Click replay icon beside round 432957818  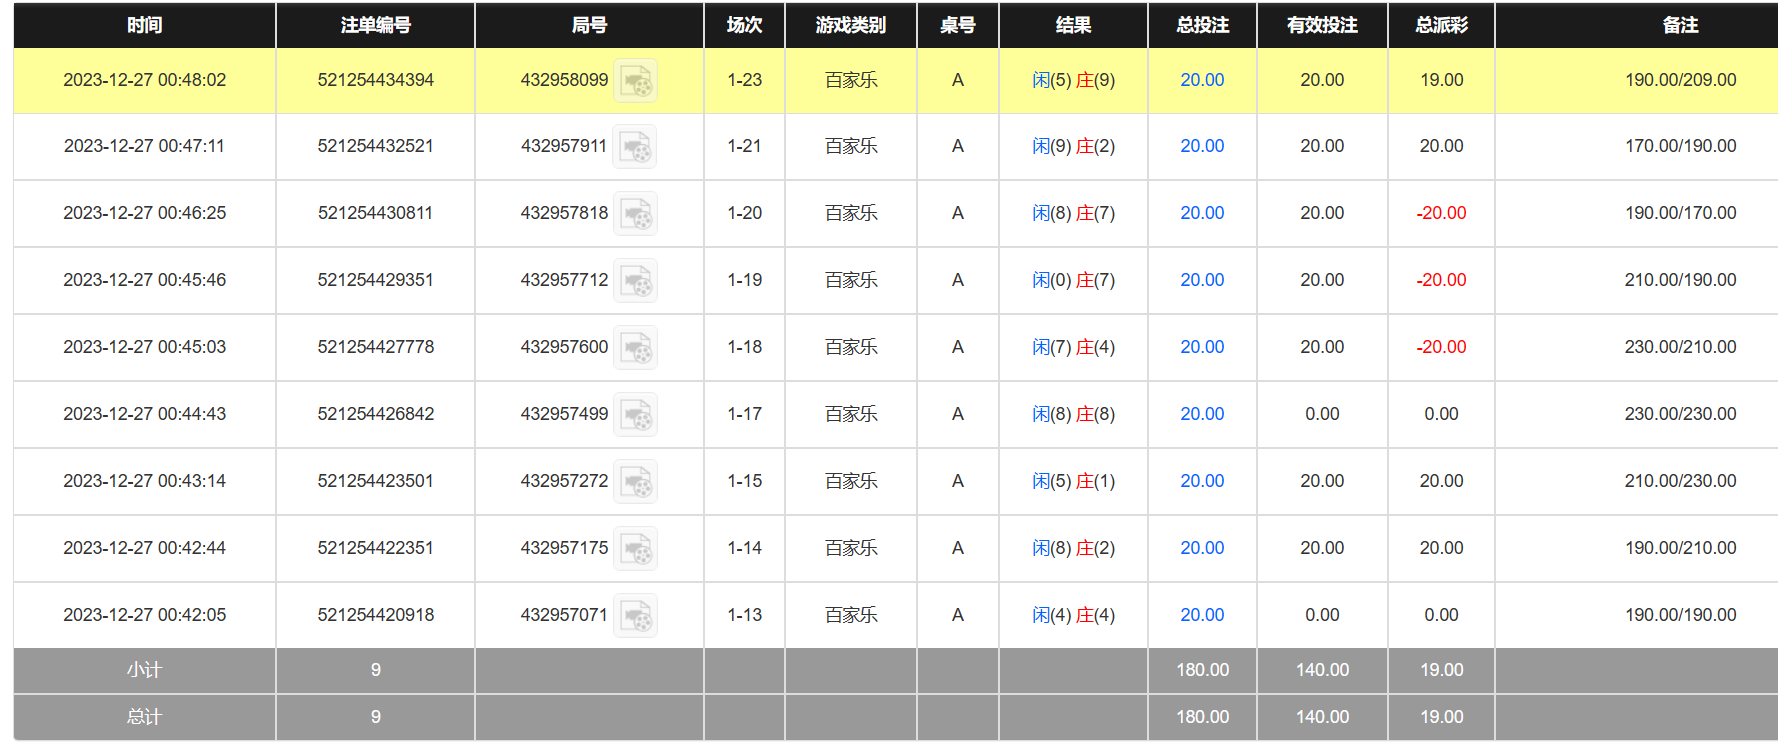[635, 214]
